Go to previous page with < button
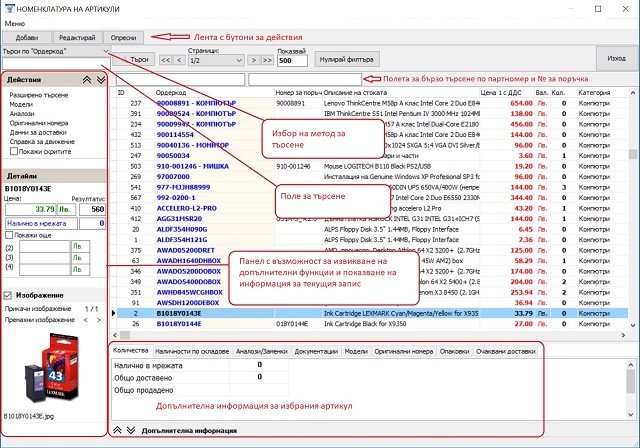The image size is (640, 448). [x=179, y=60]
